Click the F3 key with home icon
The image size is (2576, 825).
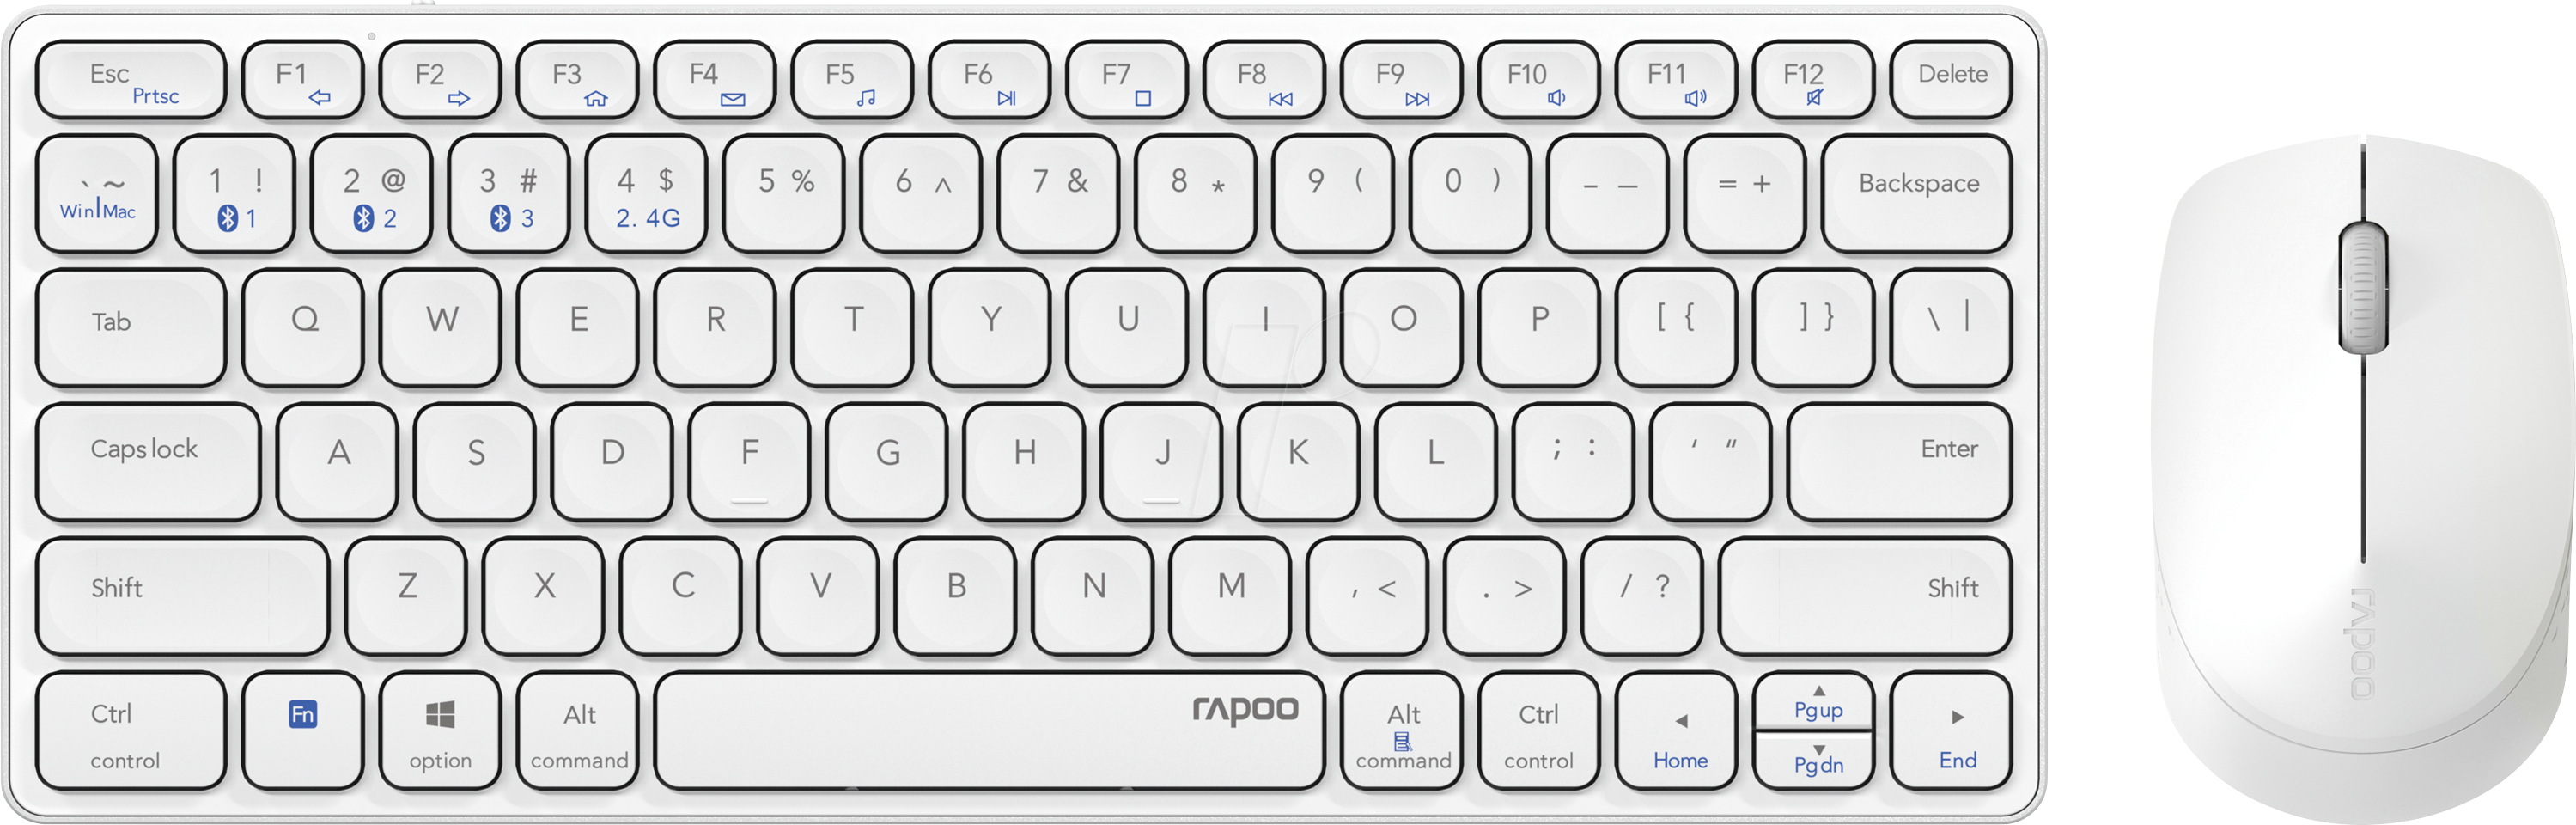[578, 79]
